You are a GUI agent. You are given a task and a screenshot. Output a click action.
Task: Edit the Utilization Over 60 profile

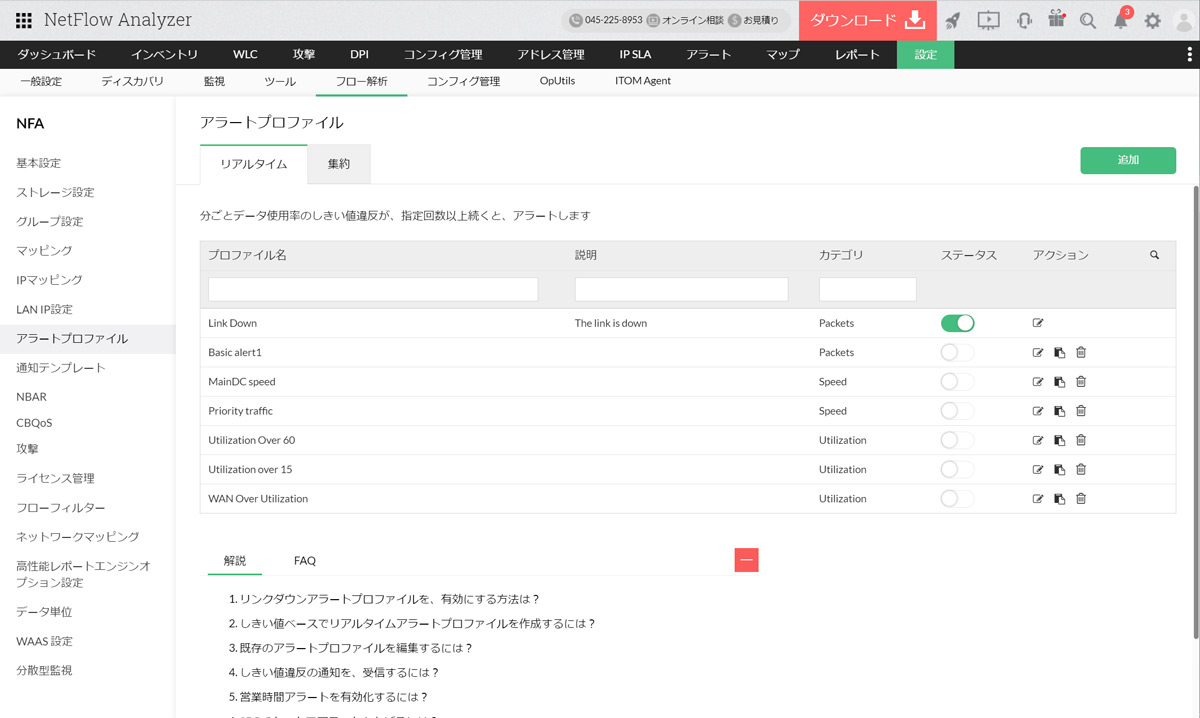(1038, 440)
